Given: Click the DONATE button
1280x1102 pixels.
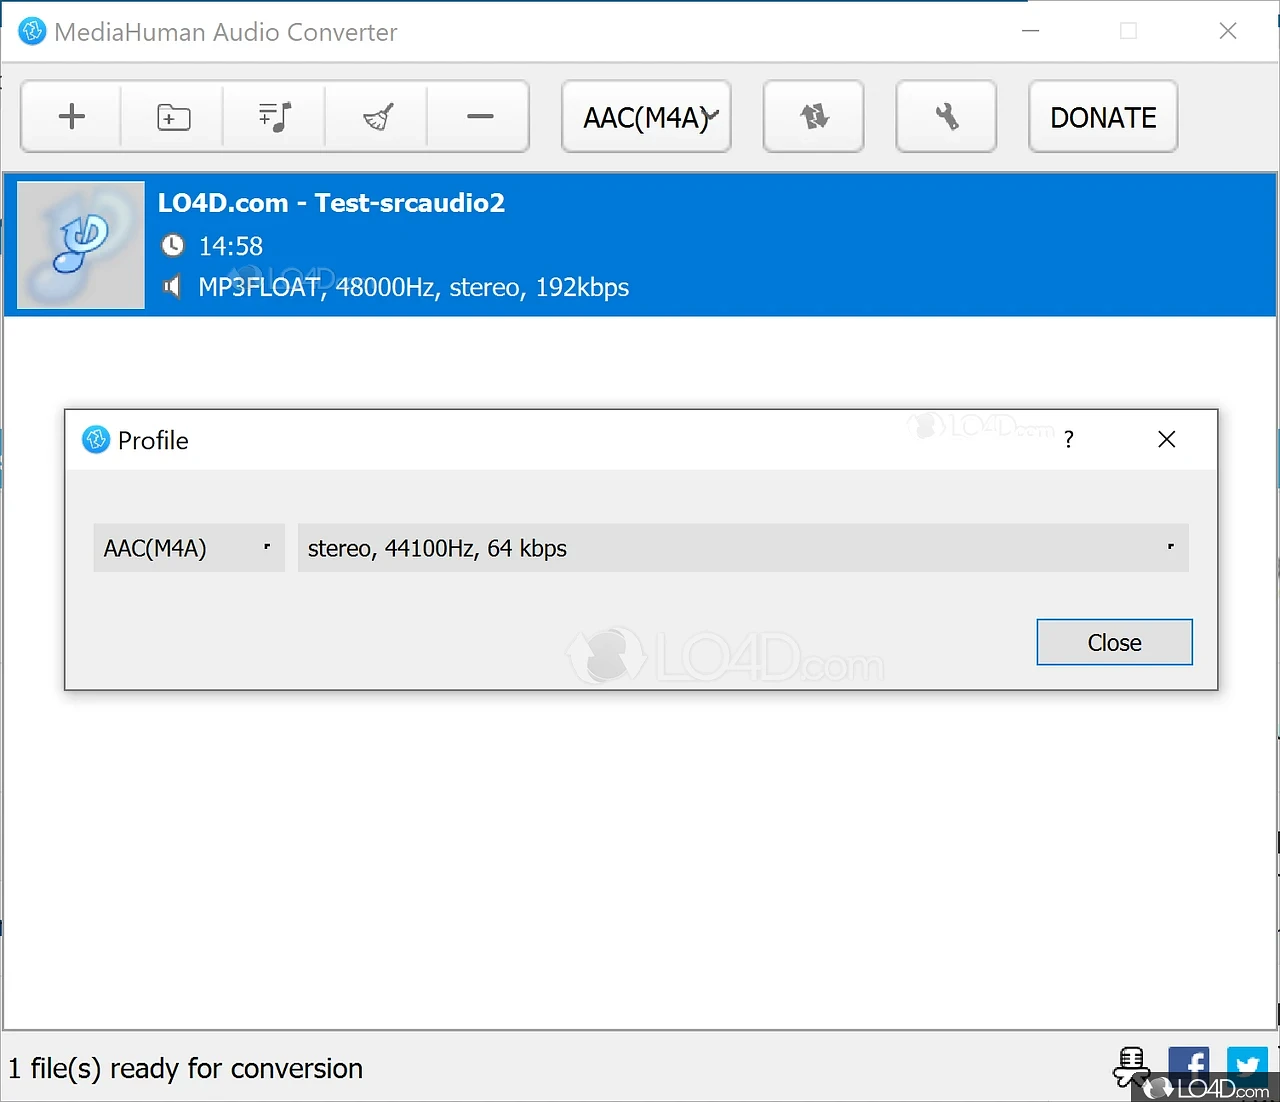Looking at the screenshot, I should pos(1103,117).
